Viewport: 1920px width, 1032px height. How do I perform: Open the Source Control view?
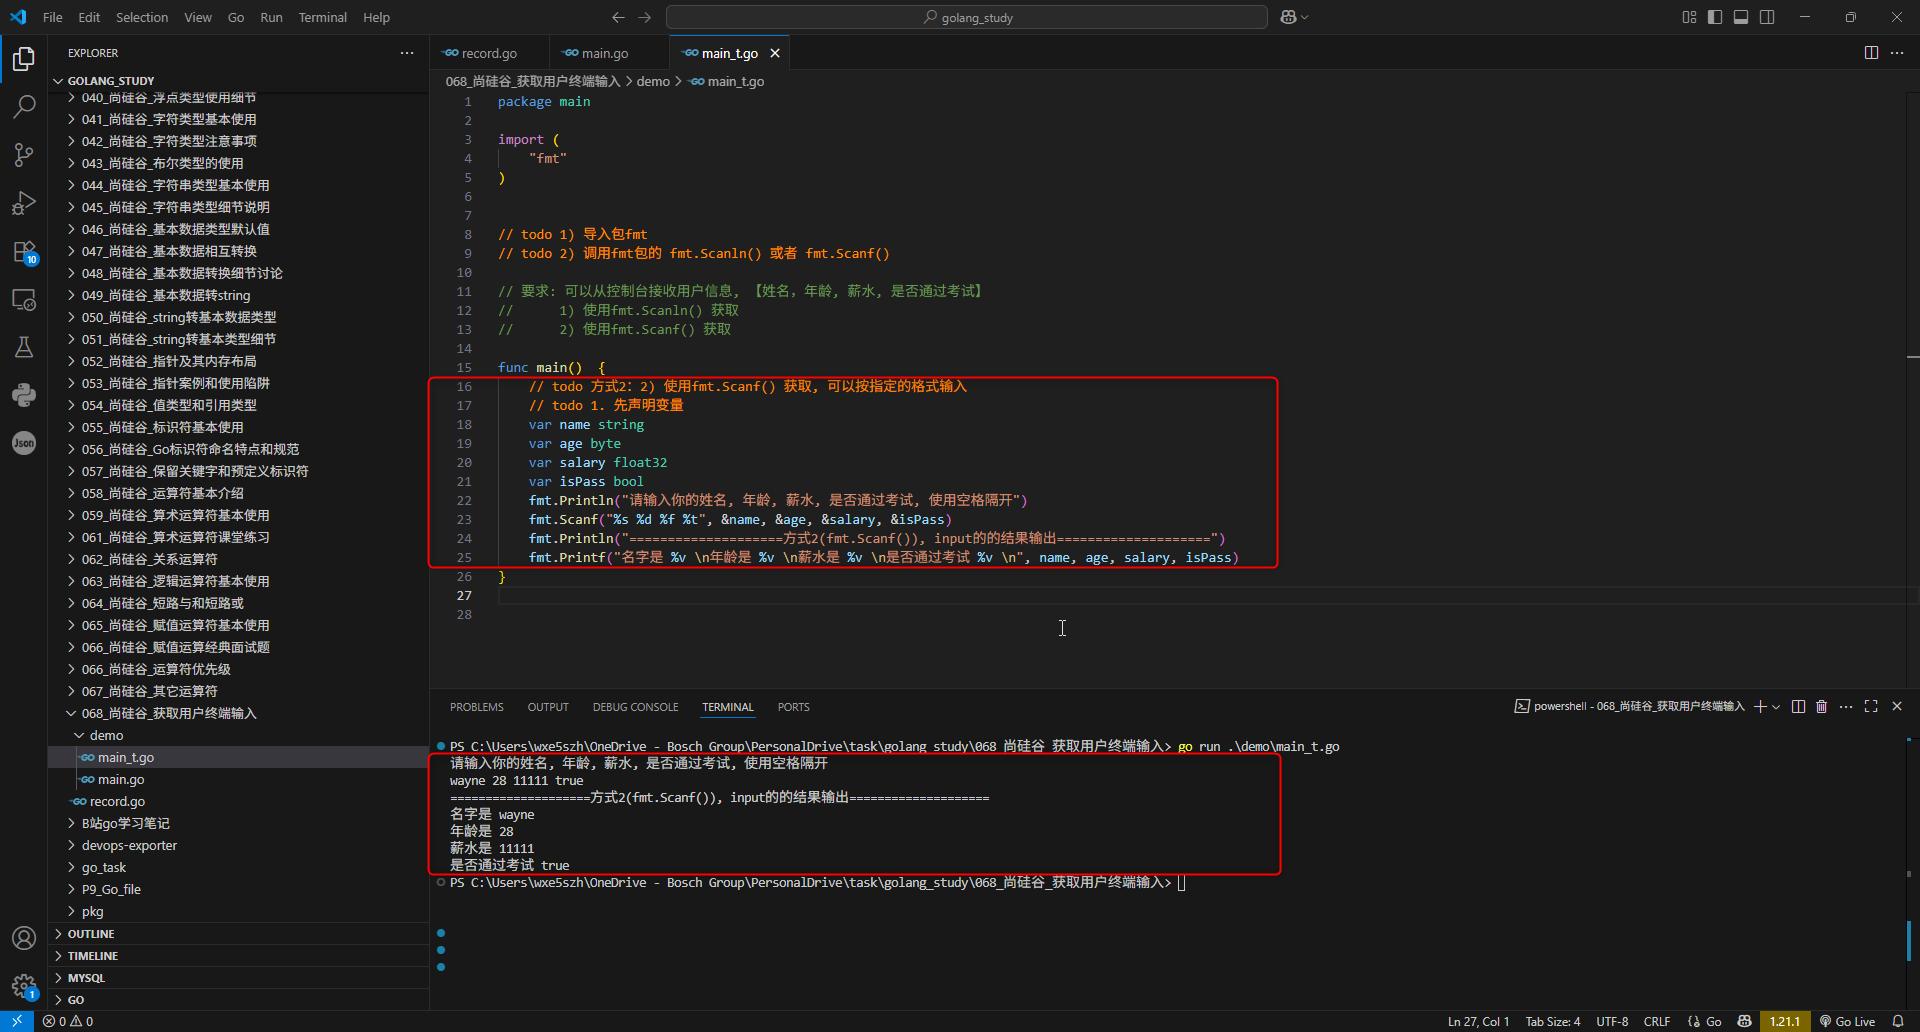pos(24,154)
